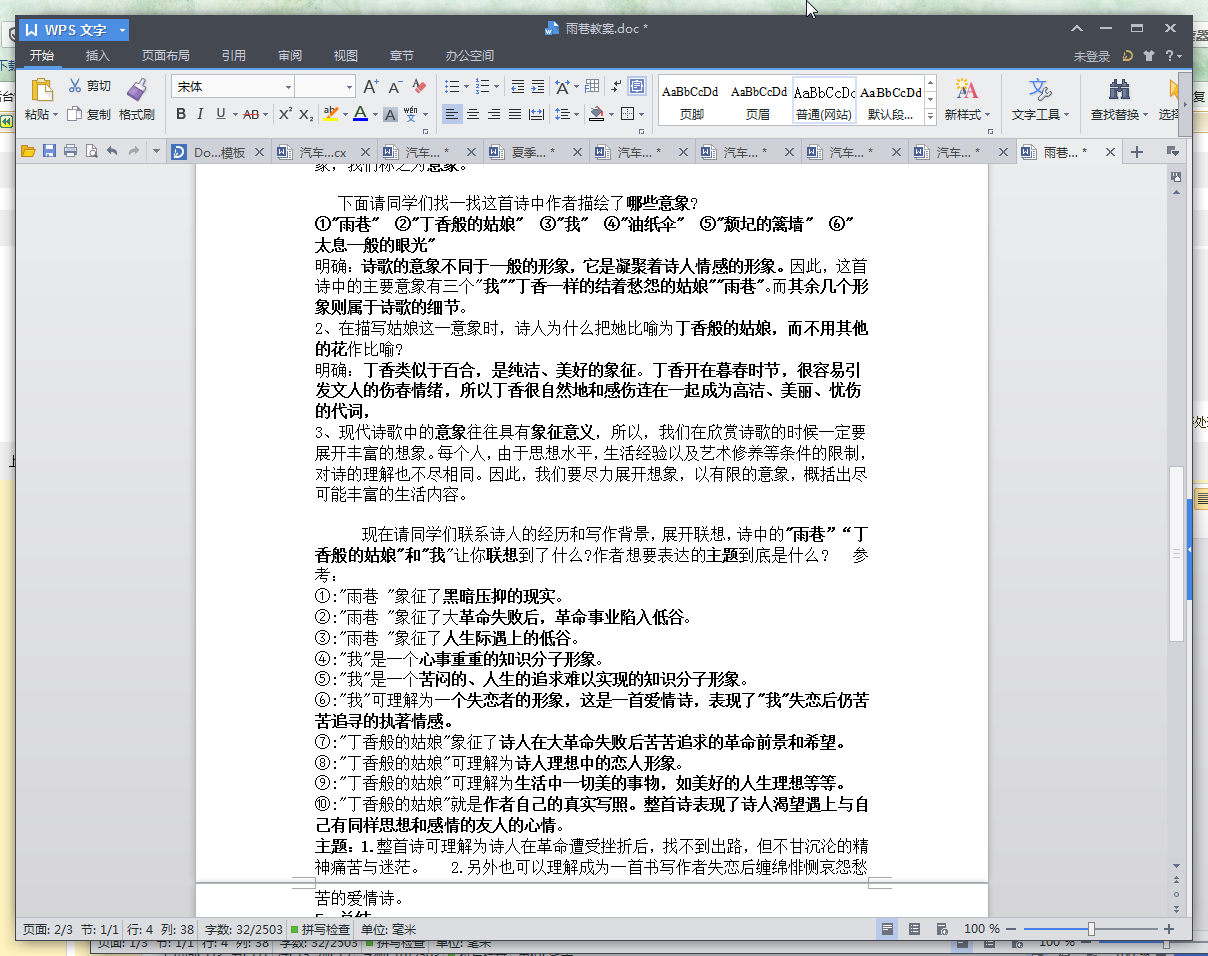This screenshot has height=956, width=1208.
Task: Click the blue font color A swatch
Action: click(x=360, y=114)
